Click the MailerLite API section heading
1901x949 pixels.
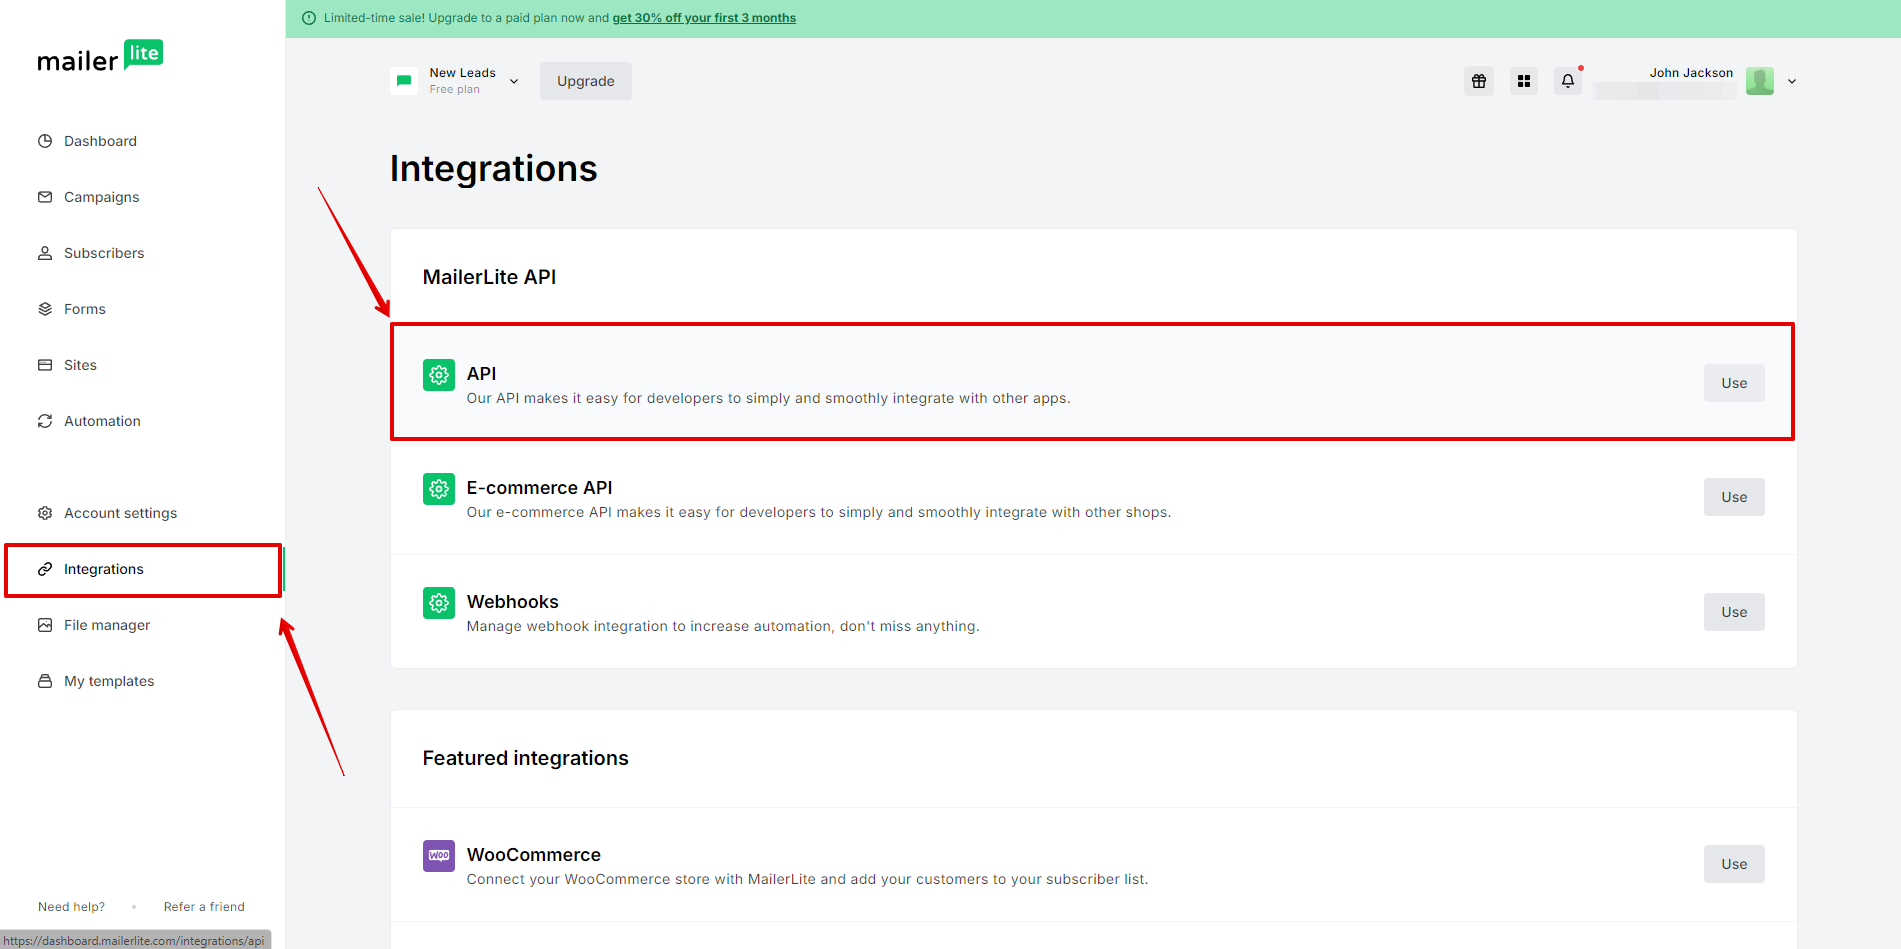pyautogui.click(x=489, y=277)
